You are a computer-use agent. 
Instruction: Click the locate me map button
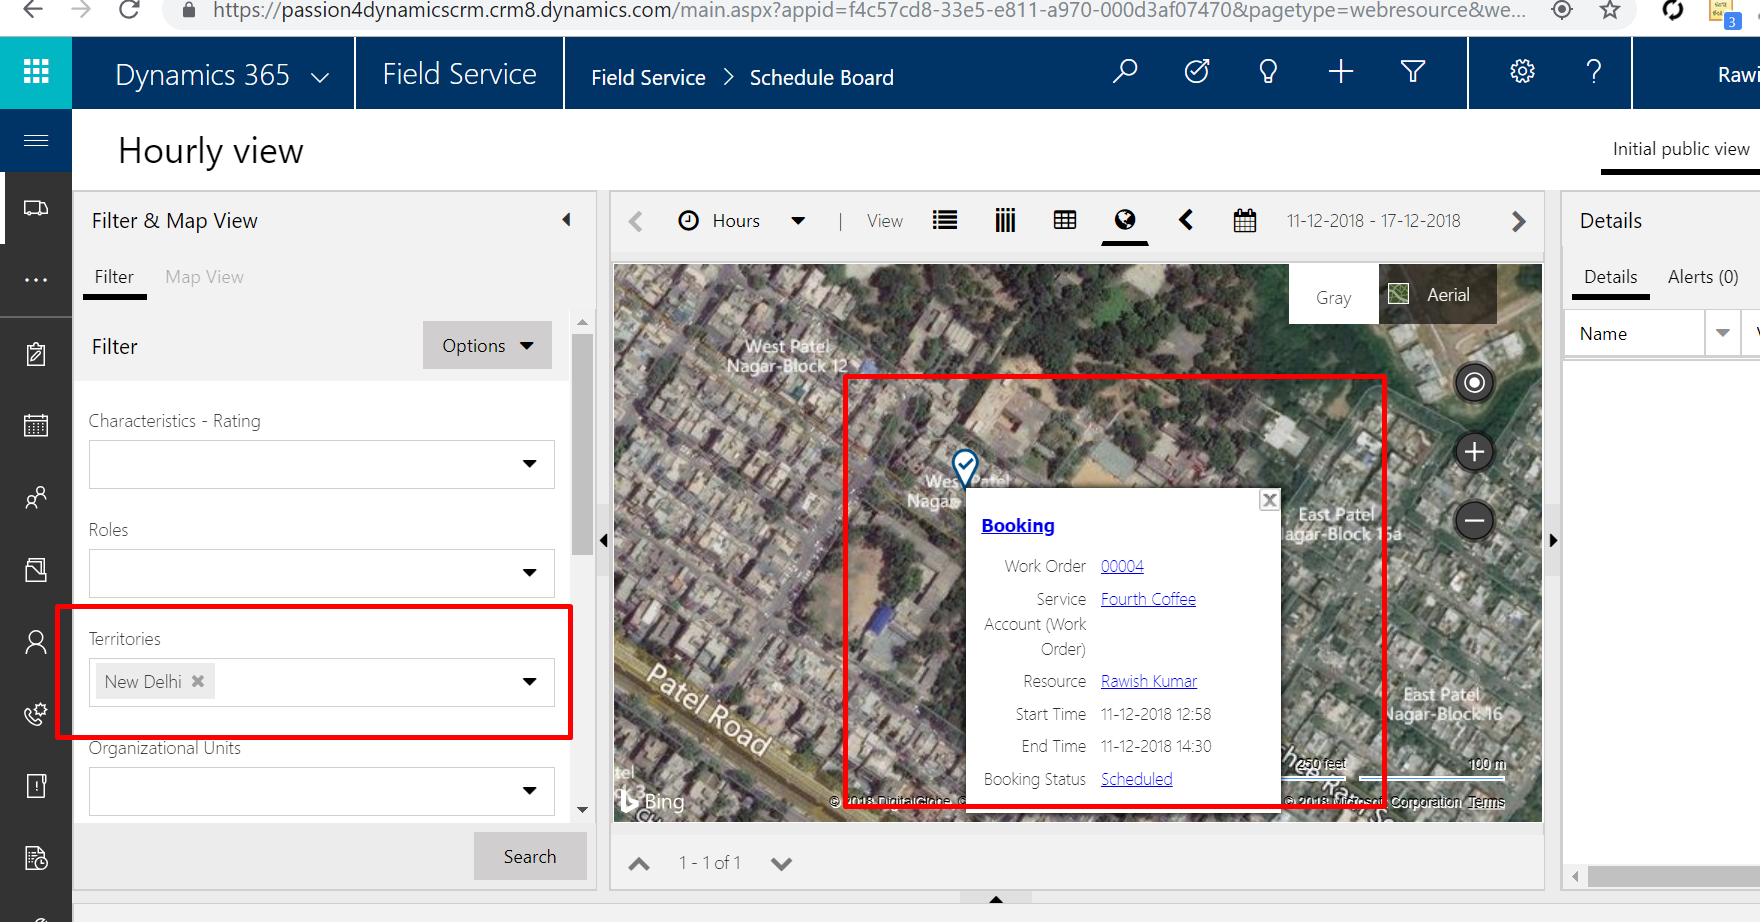(x=1474, y=383)
